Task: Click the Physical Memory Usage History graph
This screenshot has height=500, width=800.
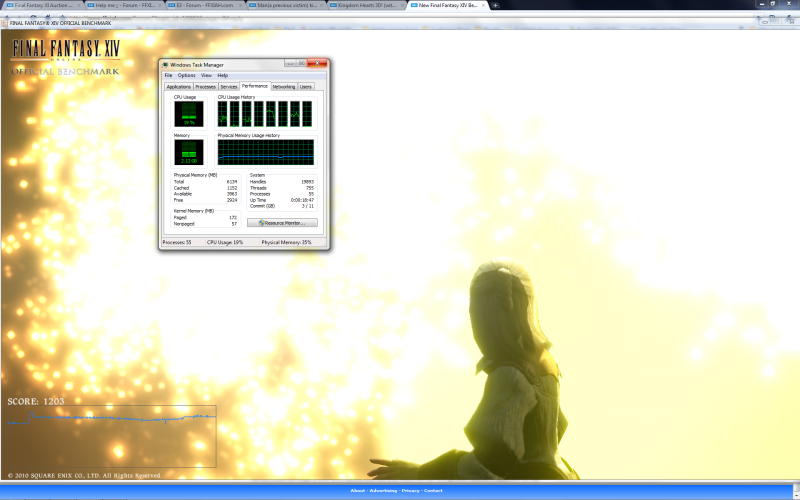Action: click(x=266, y=152)
